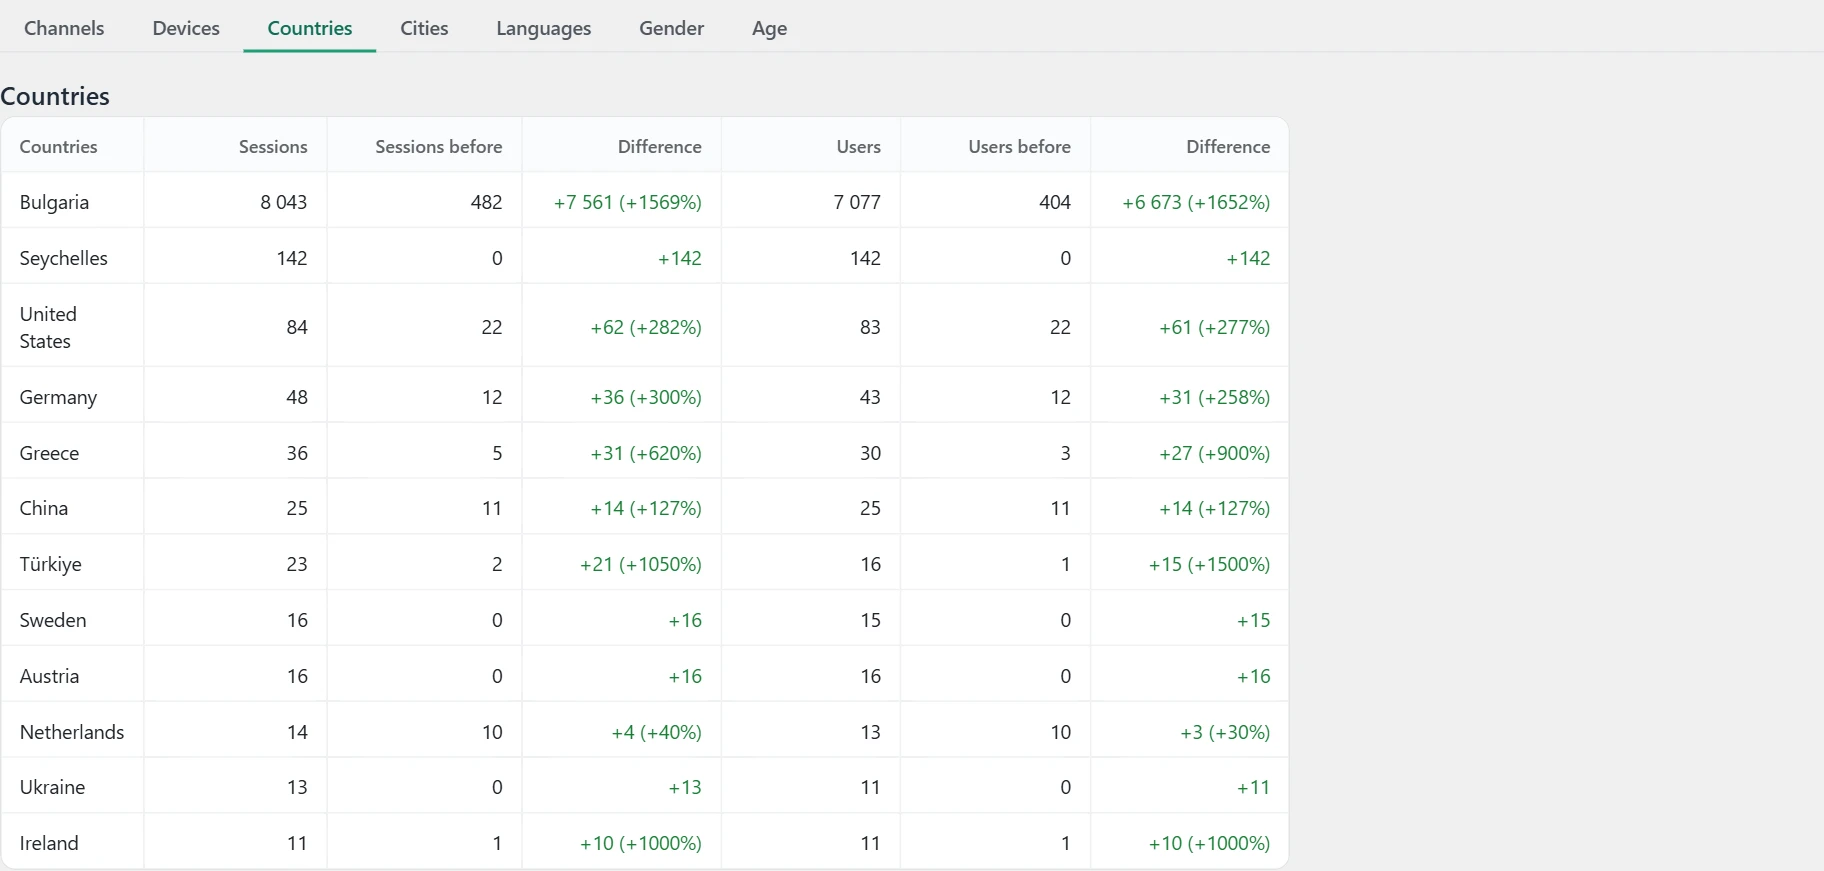Select the United States row label
This screenshot has height=871, width=1824.
click(x=48, y=327)
